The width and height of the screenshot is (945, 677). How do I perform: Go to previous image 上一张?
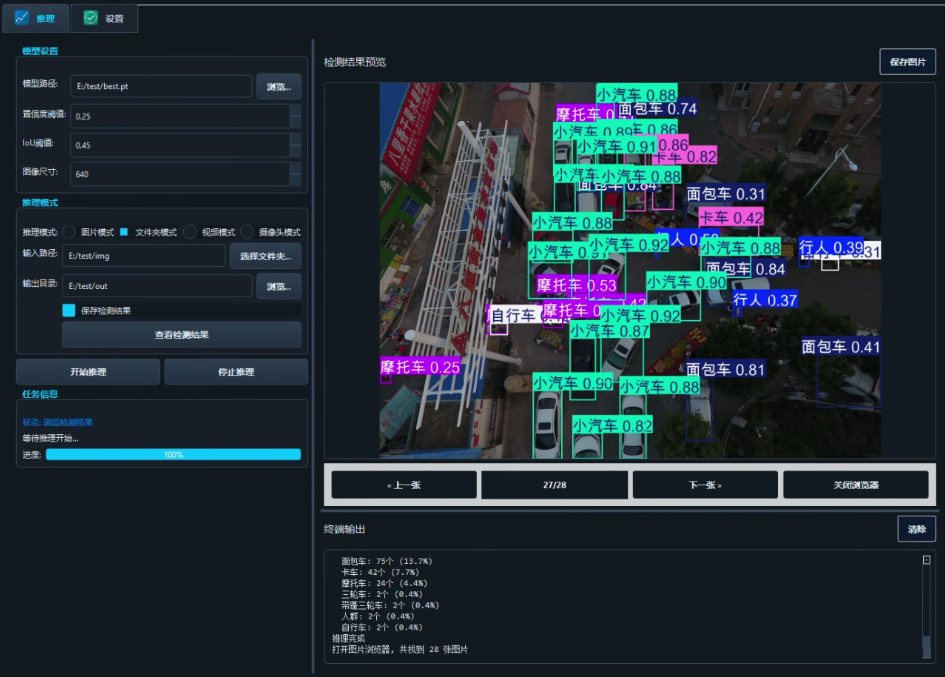[x=404, y=485]
